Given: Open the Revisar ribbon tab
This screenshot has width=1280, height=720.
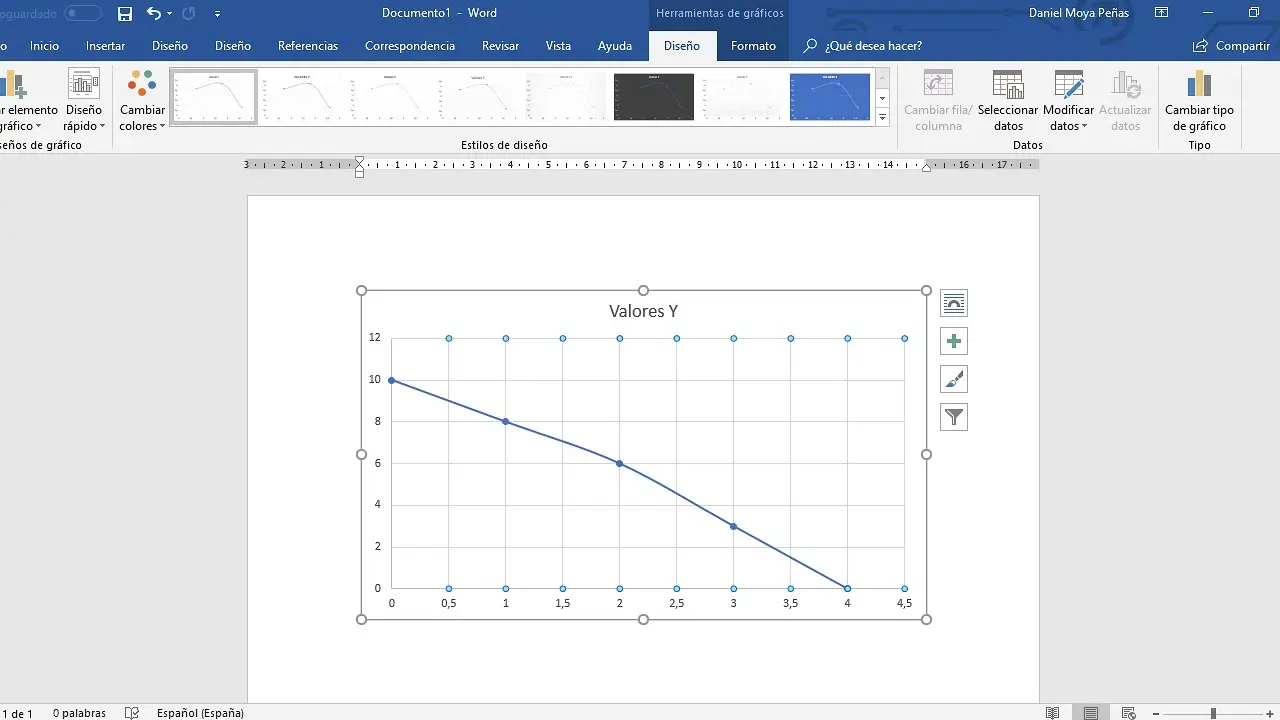Looking at the screenshot, I should (500, 46).
